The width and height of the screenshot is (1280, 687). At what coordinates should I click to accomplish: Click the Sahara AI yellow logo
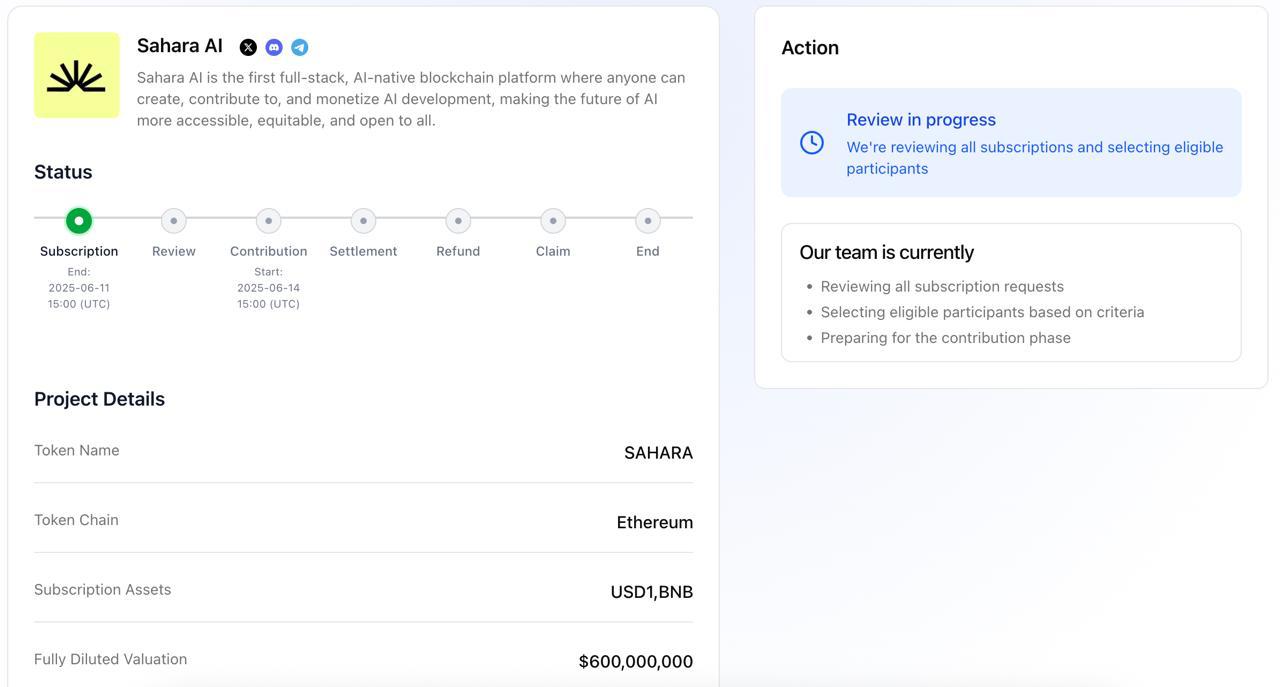coord(77,75)
